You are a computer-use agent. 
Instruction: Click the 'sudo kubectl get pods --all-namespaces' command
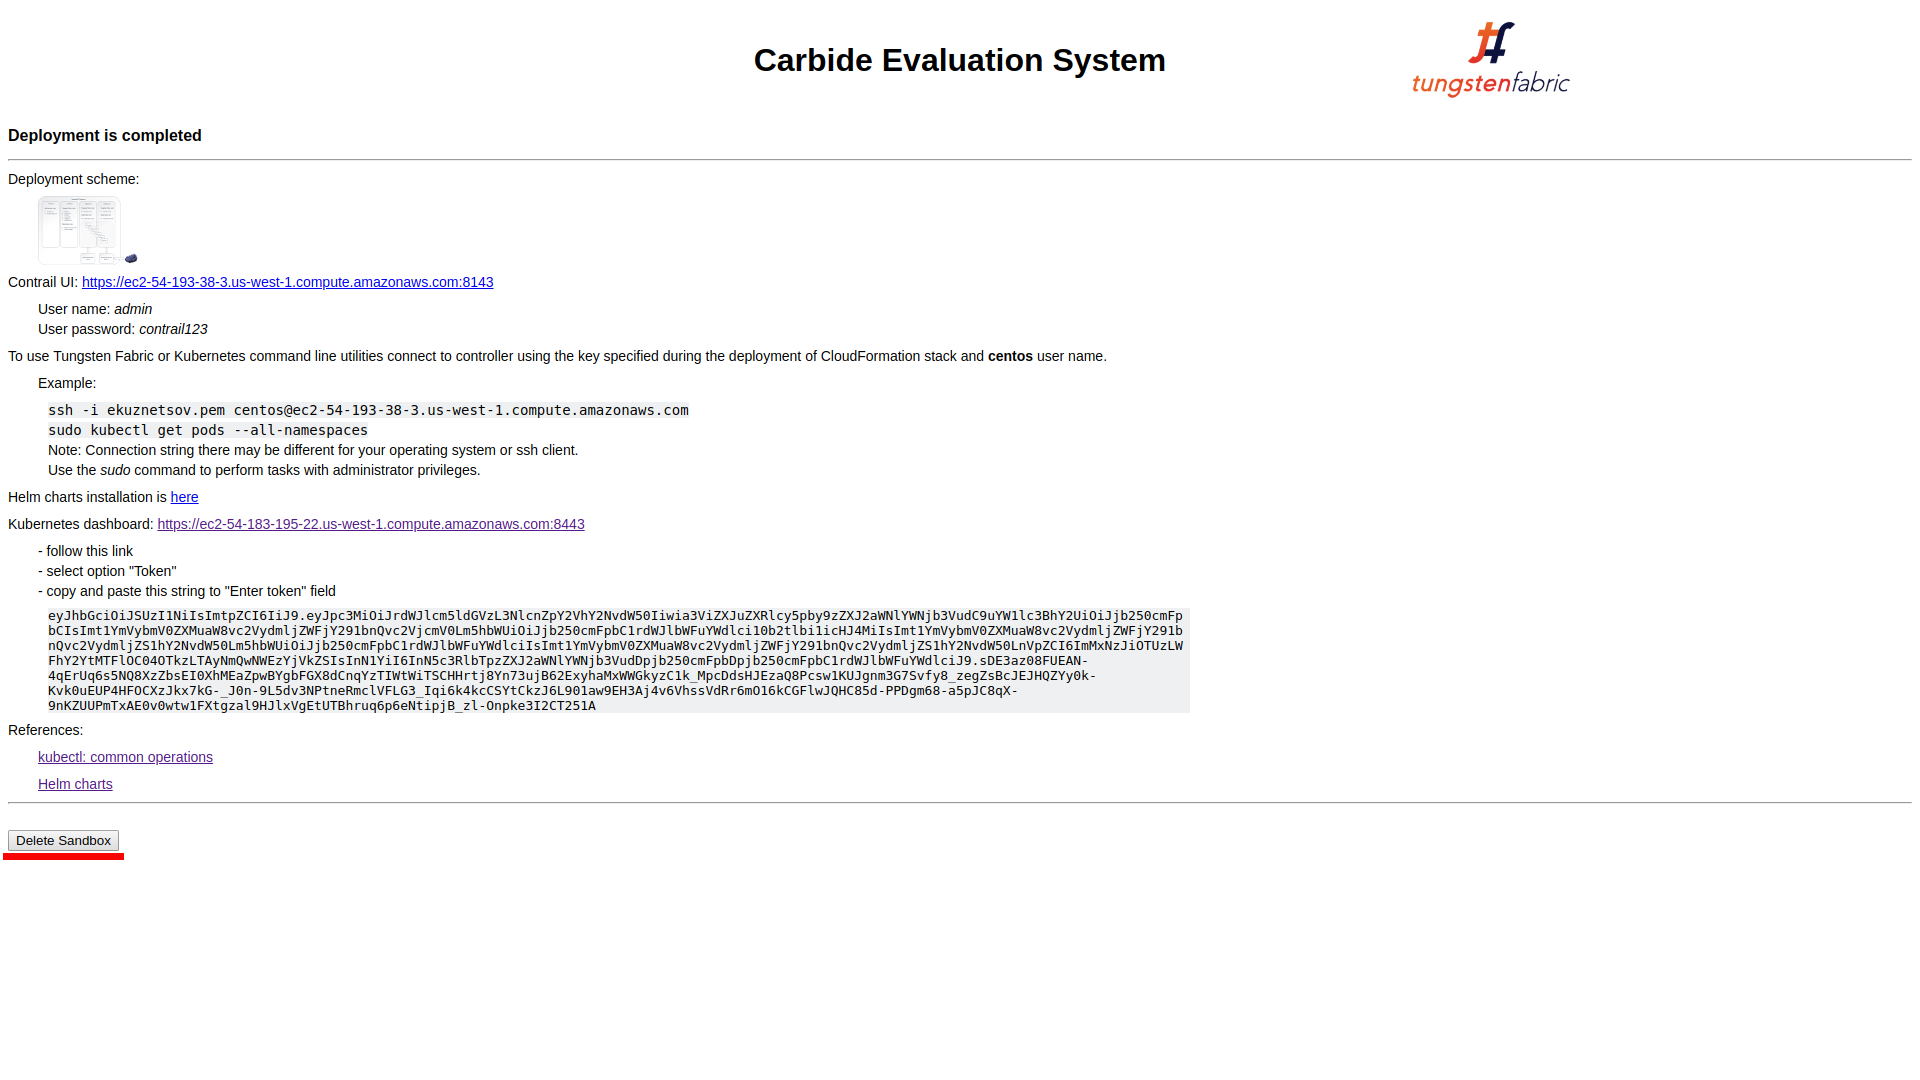[208, 430]
